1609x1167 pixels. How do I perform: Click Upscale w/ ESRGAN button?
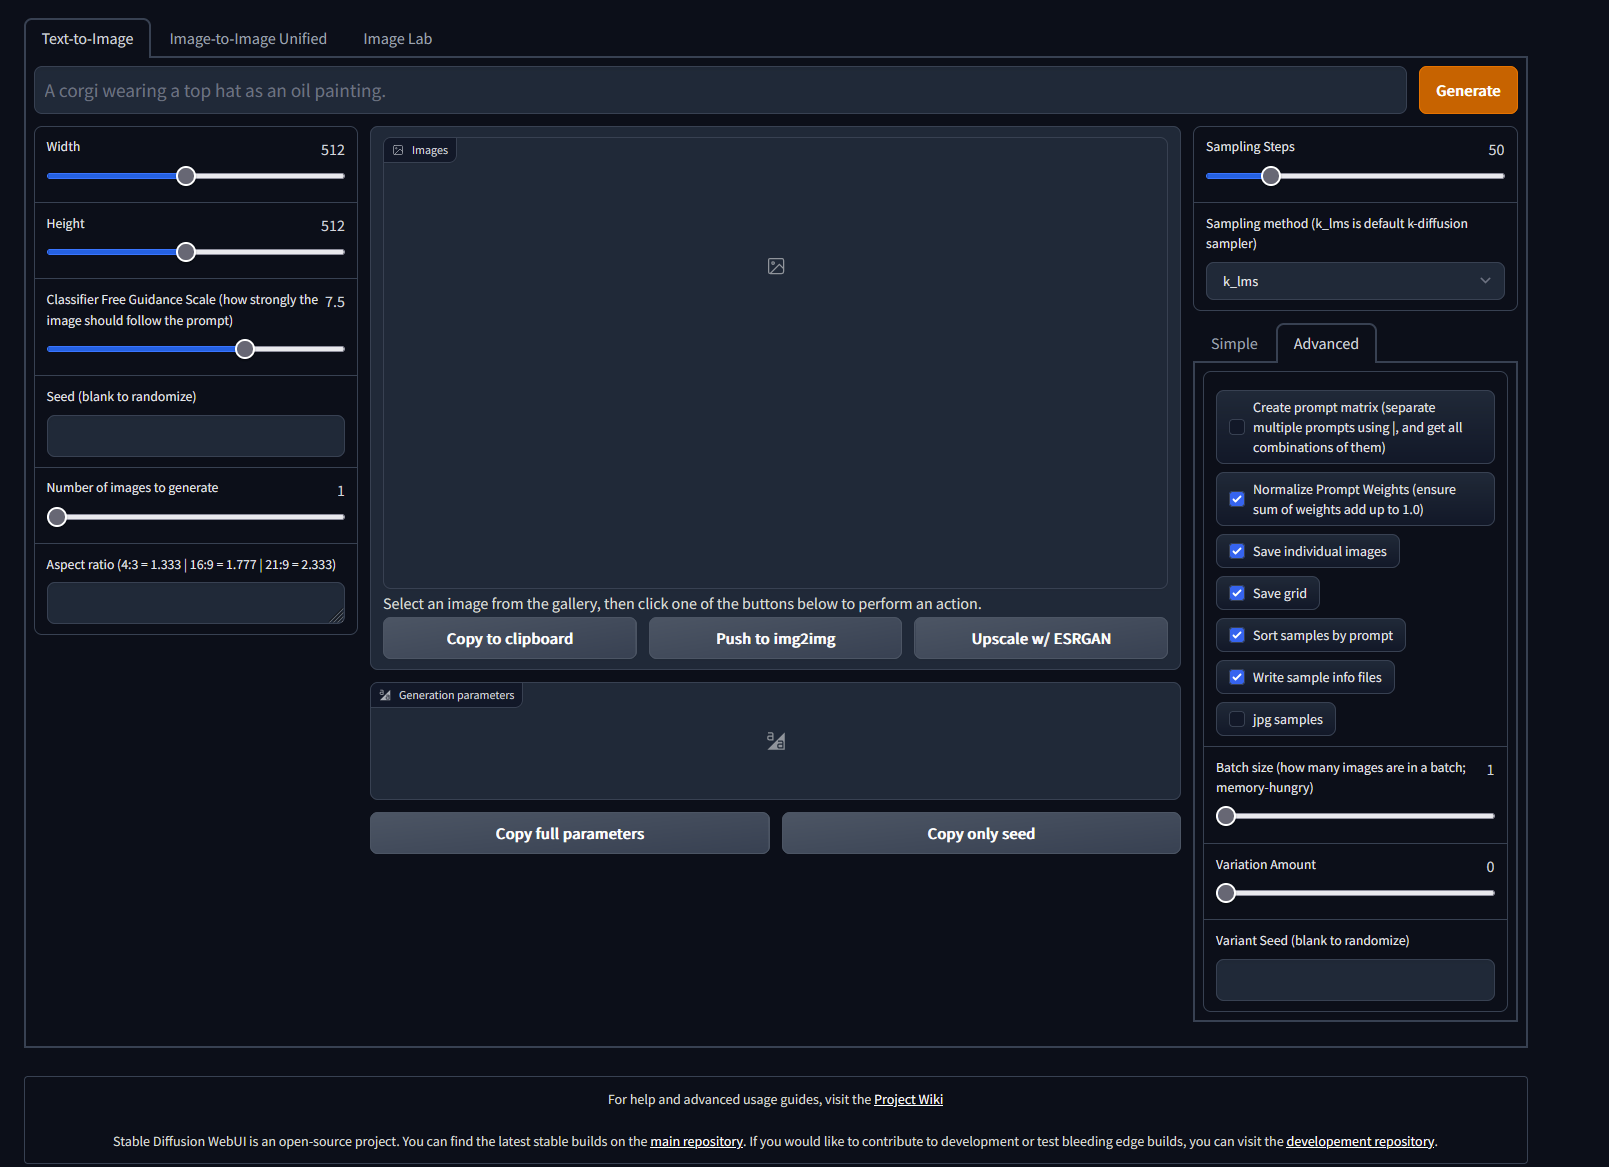click(1041, 638)
